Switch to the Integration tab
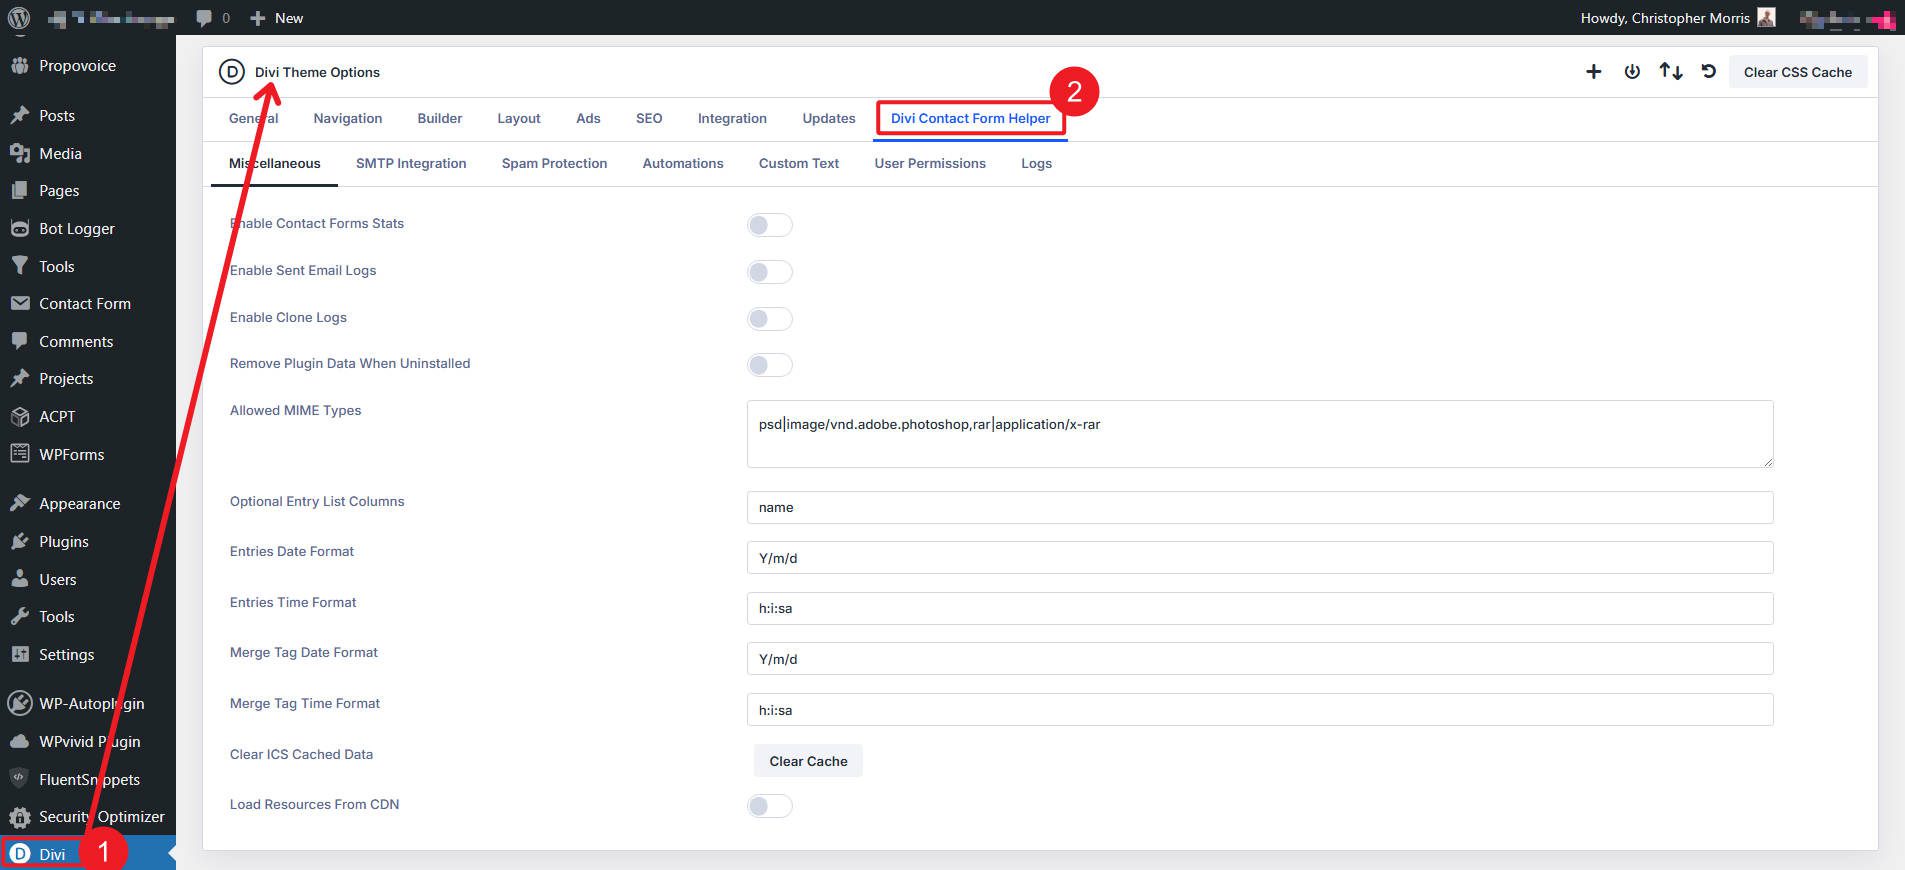 pos(732,118)
